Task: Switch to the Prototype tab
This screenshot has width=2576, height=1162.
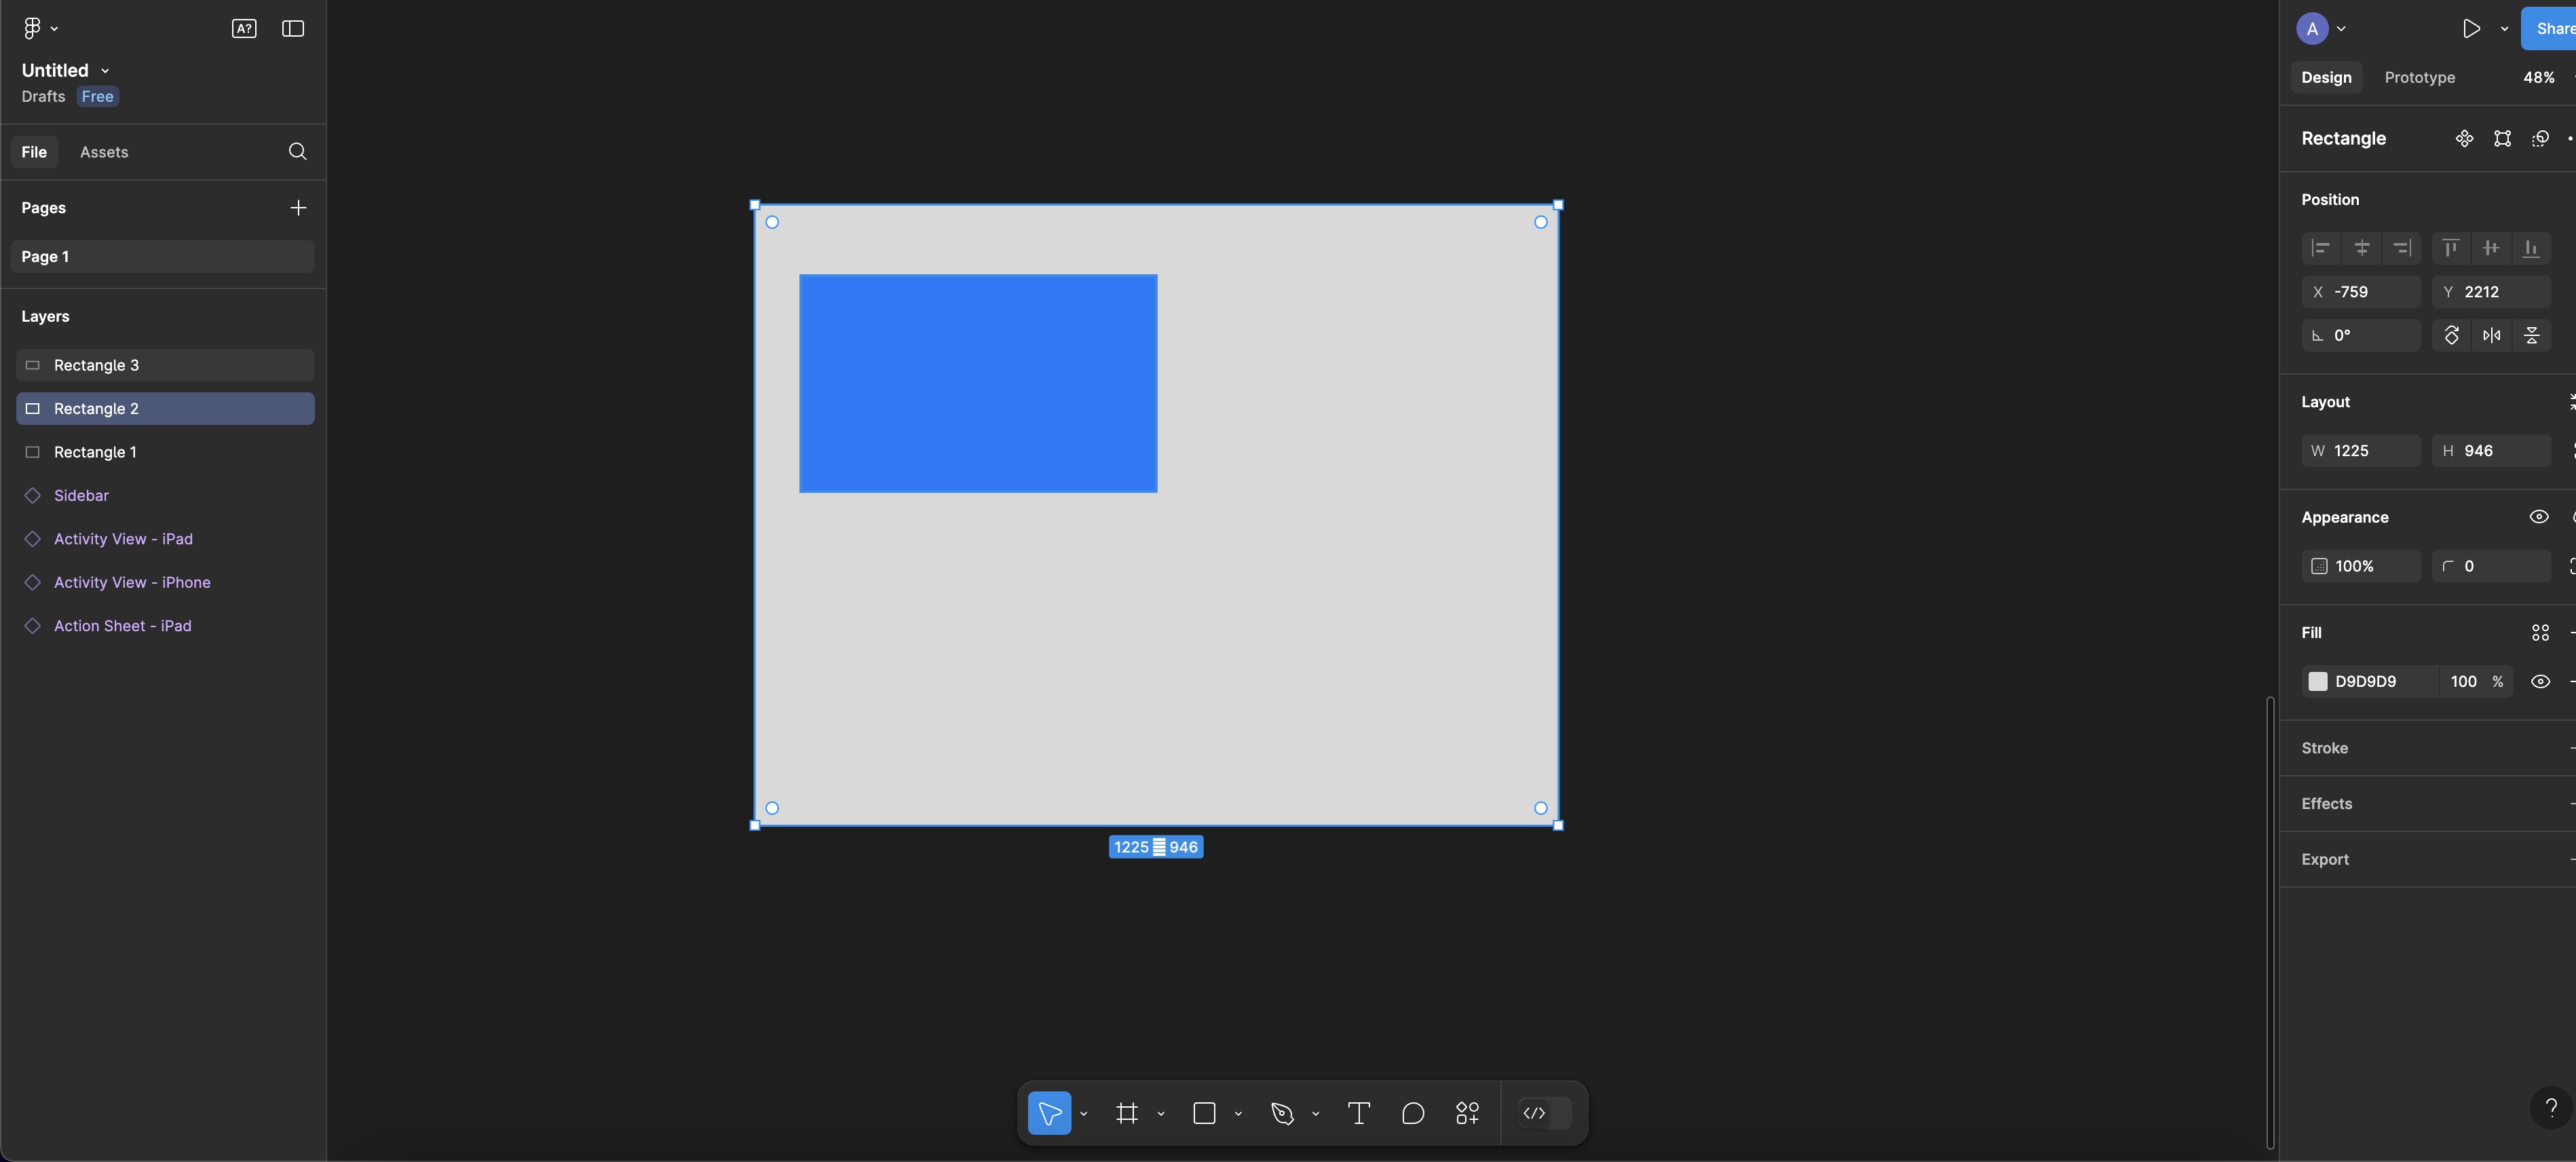Action: pyautogui.click(x=2419, y=78)
